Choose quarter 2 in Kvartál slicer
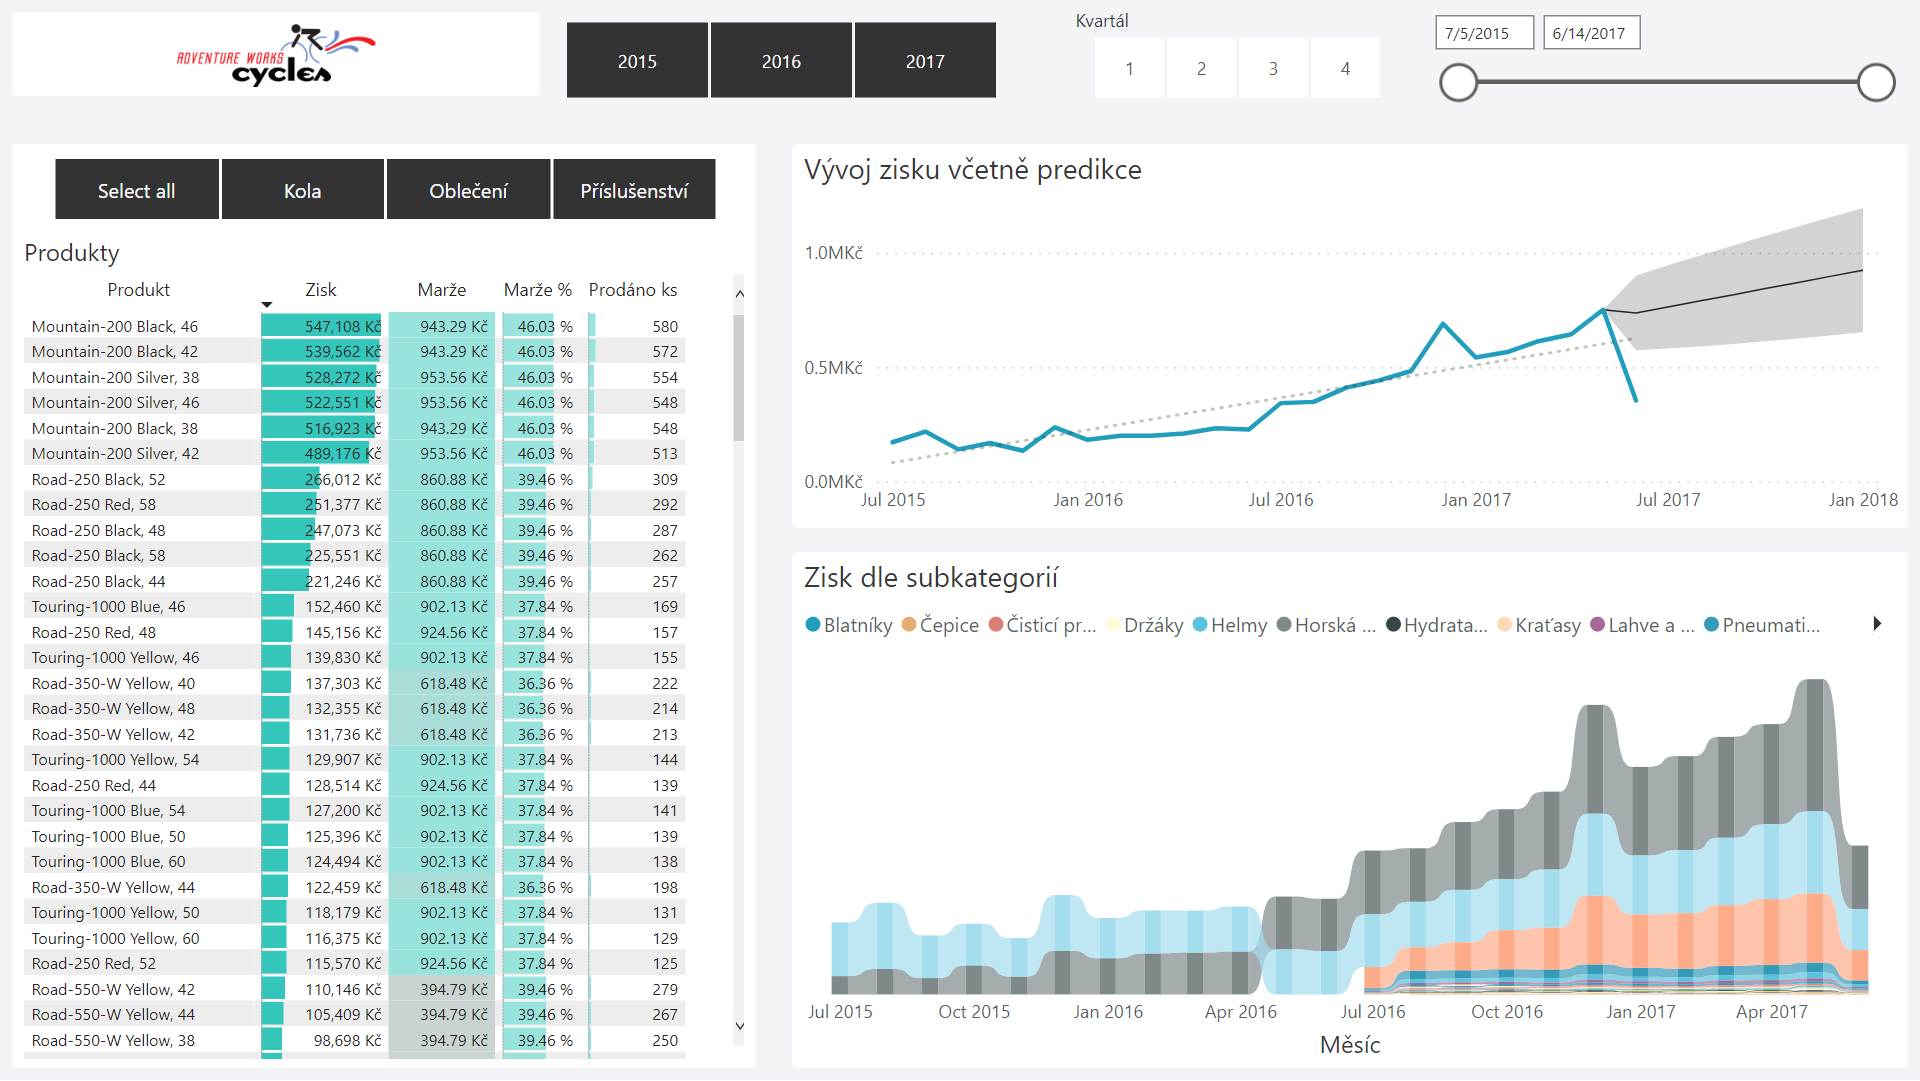The width and height of the screenshot is (1920, 1081). pyautogui.click(x=1201, y=68)
